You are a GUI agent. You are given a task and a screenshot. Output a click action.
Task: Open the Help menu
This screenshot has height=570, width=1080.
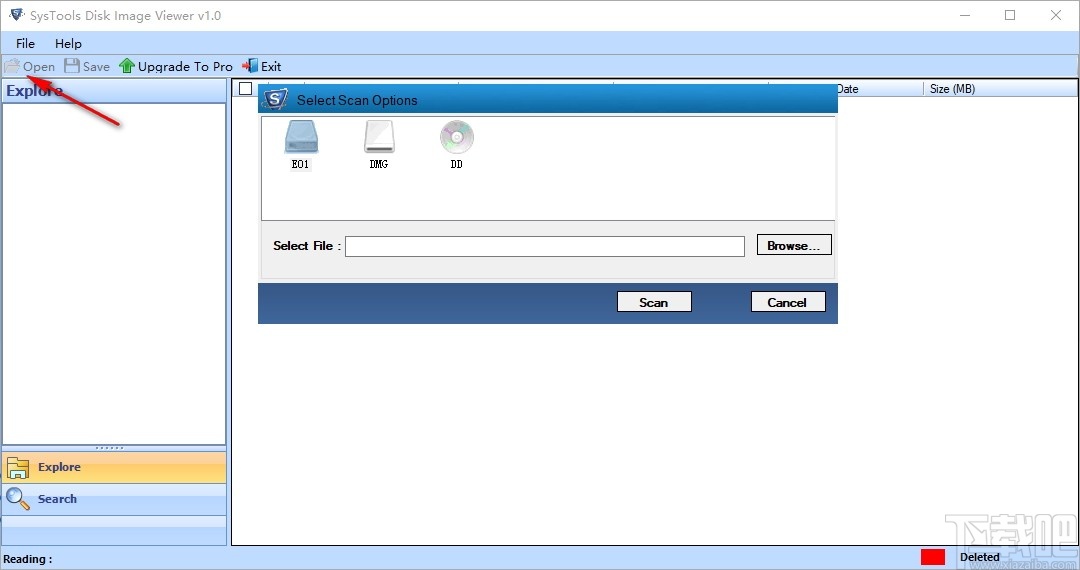68,43
